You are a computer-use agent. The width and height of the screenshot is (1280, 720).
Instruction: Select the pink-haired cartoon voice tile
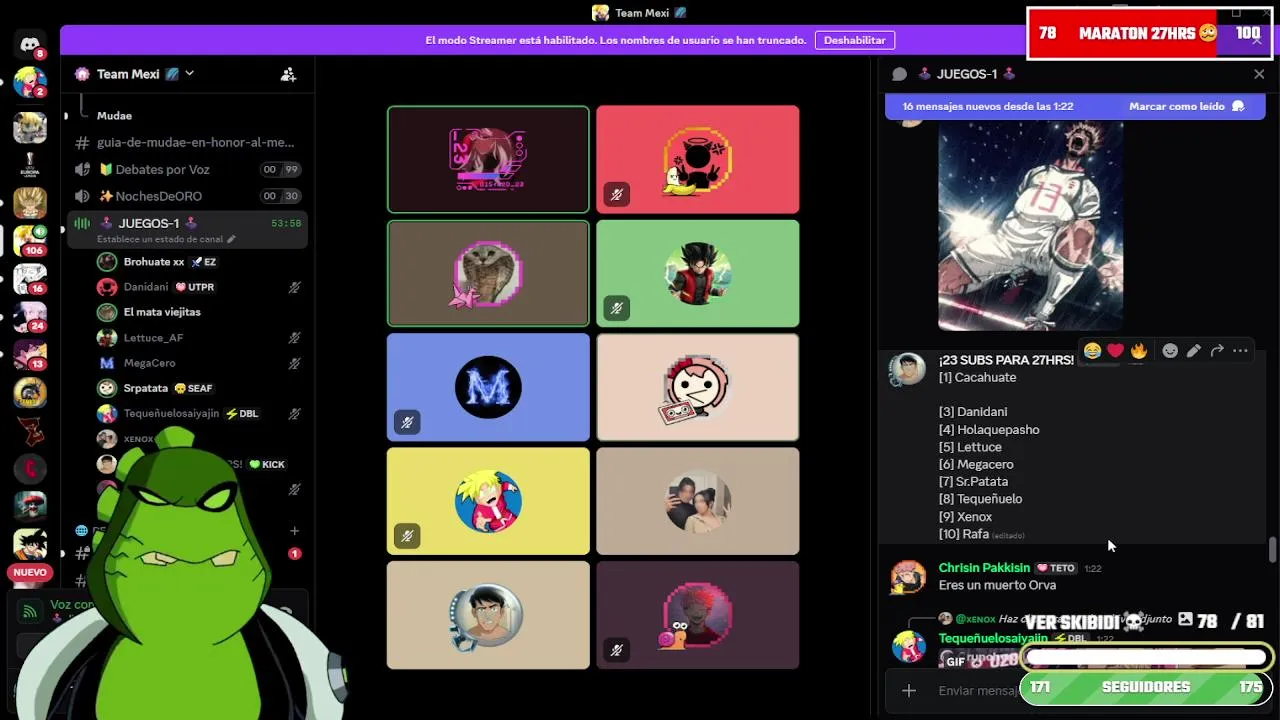point(698,387)
